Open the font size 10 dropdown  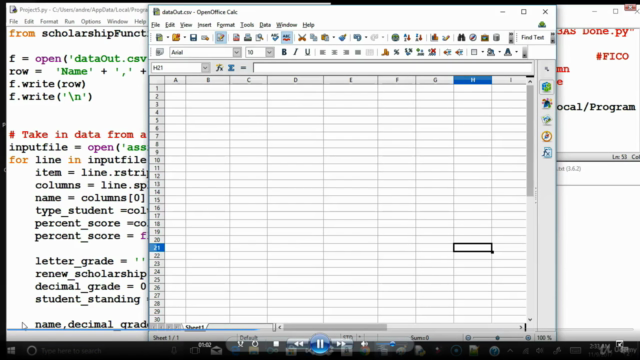click(x=269, y=52)
